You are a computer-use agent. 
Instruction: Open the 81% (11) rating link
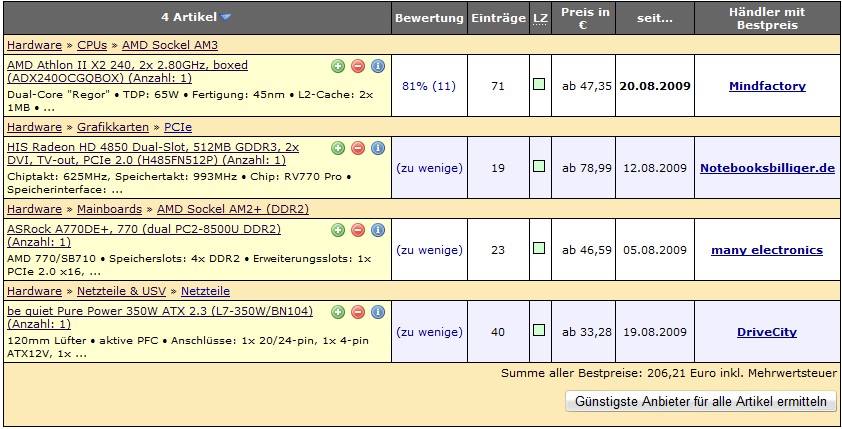(429, 86)
